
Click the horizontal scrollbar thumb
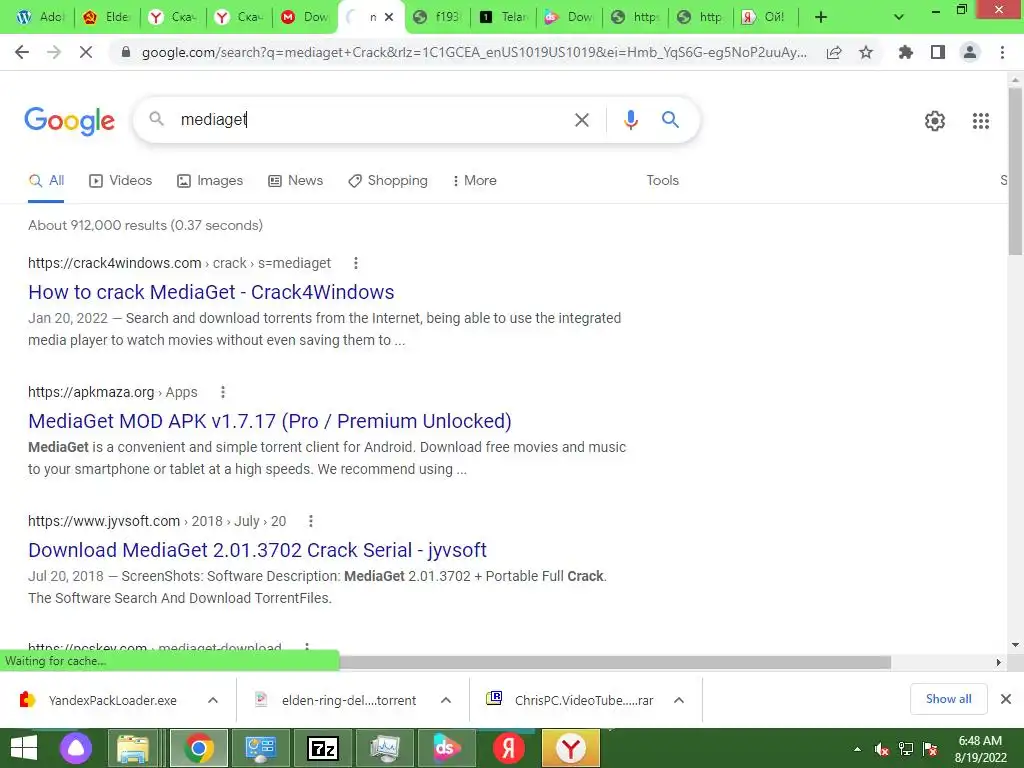coord(614,662)
